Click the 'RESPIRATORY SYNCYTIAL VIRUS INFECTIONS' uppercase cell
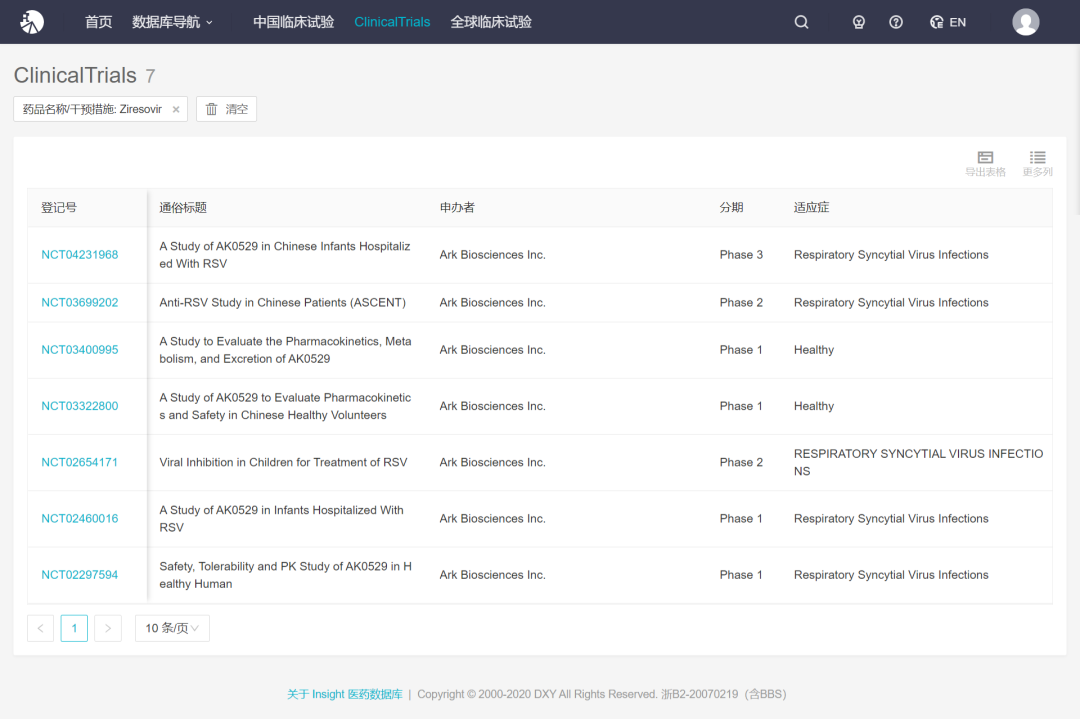The height and width of the screenshot is (719, 1080). click(x=918, y=462)
